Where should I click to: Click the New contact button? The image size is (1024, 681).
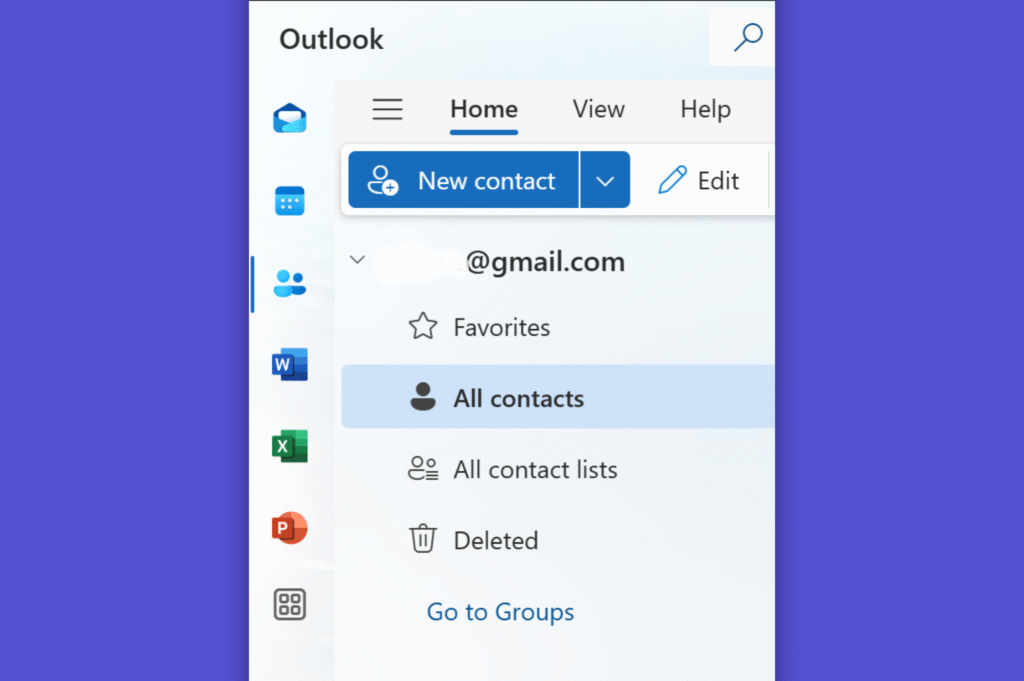464,180
